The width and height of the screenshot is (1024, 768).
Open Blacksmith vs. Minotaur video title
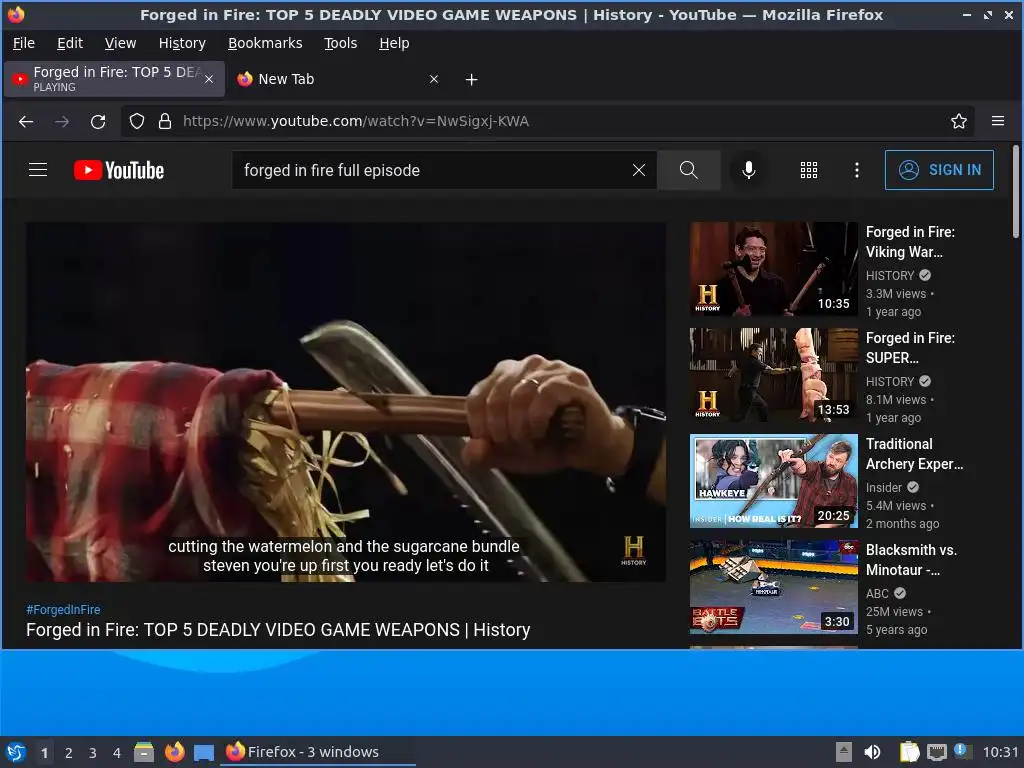(911, 560)
